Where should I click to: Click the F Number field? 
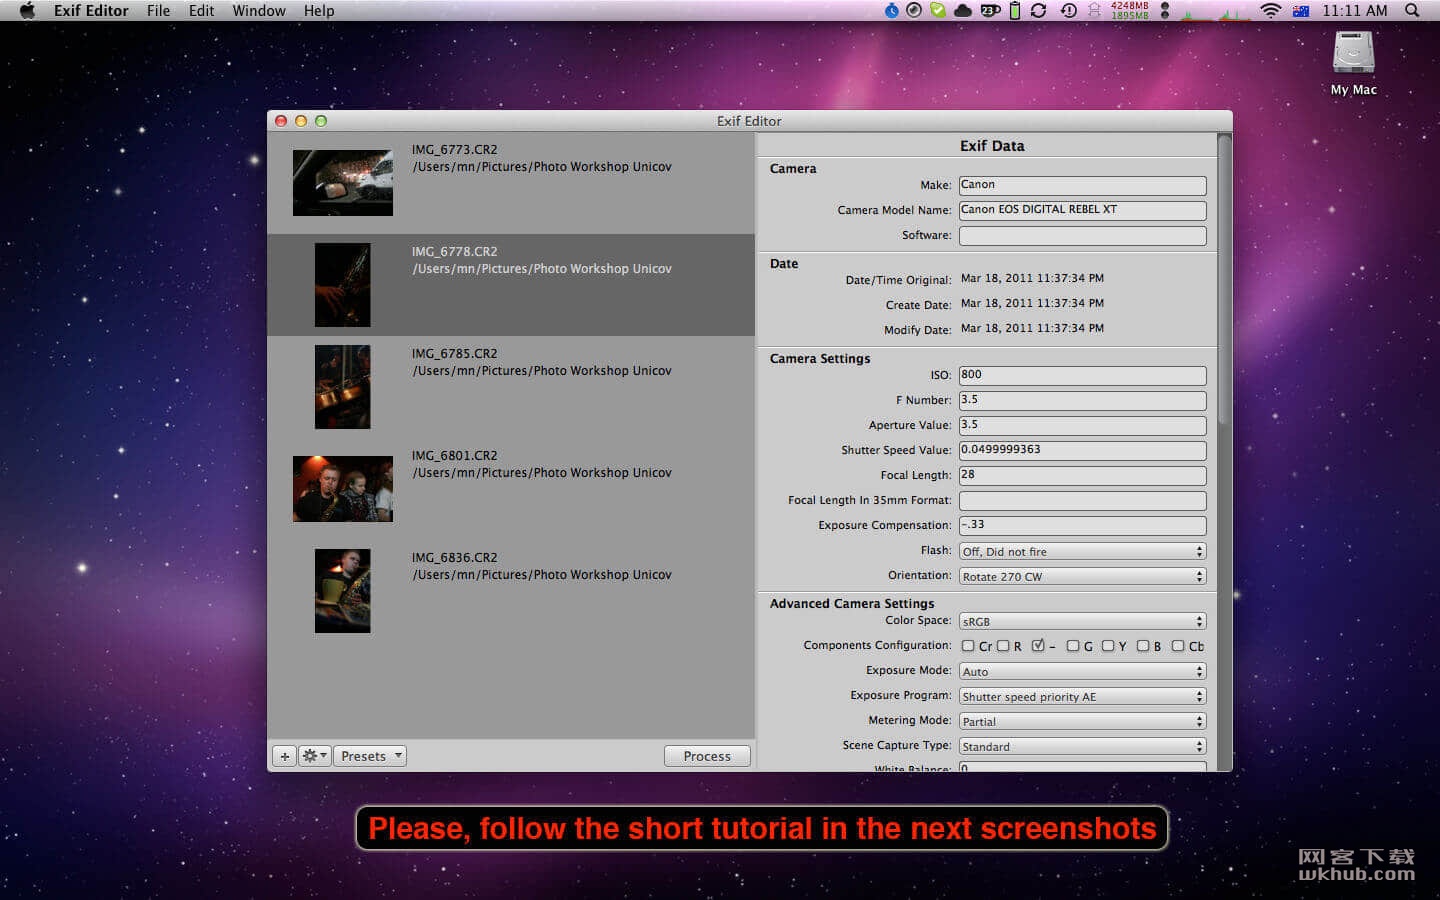click(1082, 401)
